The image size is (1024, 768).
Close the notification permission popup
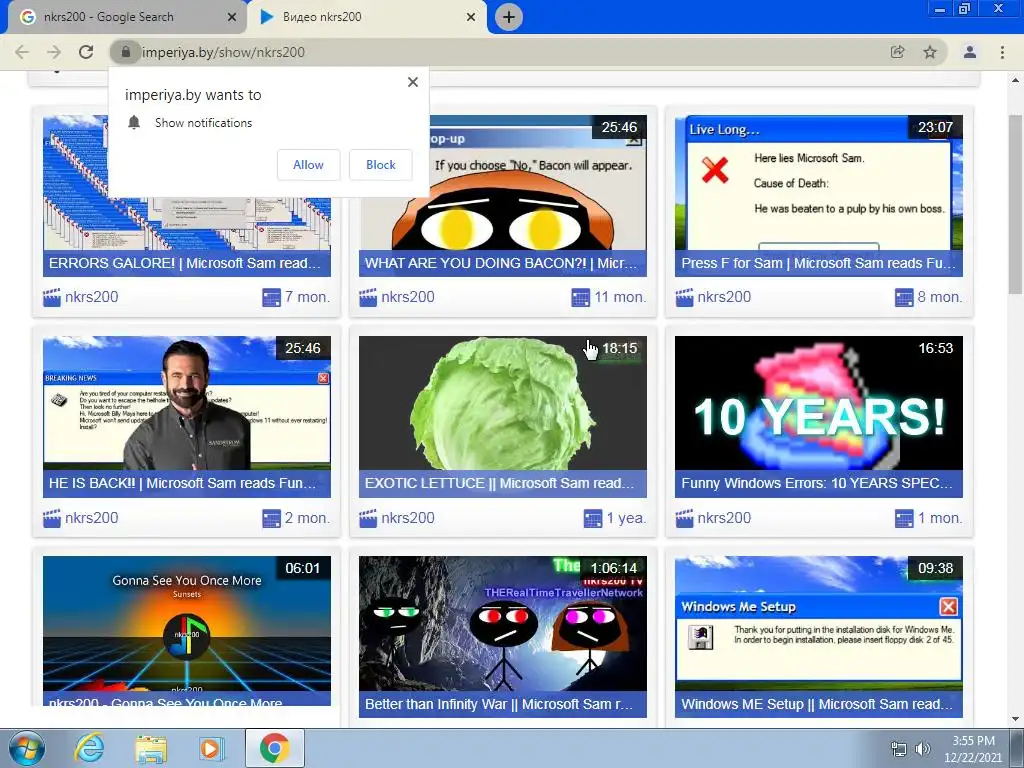(413, 82)
